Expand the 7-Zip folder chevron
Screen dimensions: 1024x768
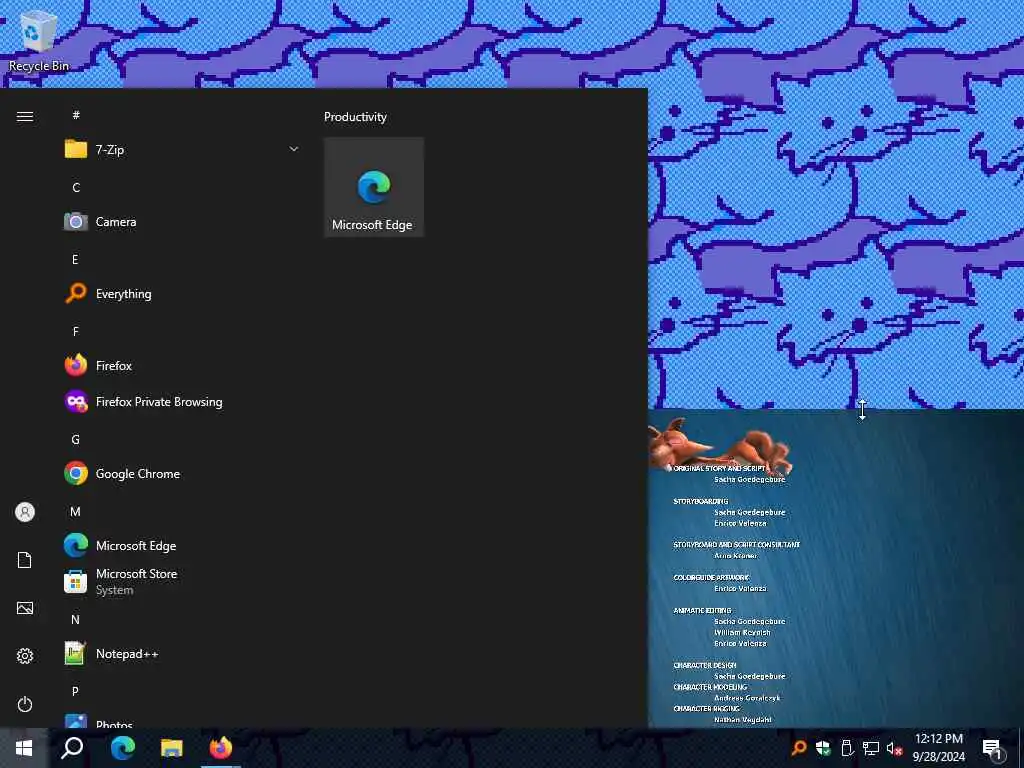coord(294,150)
